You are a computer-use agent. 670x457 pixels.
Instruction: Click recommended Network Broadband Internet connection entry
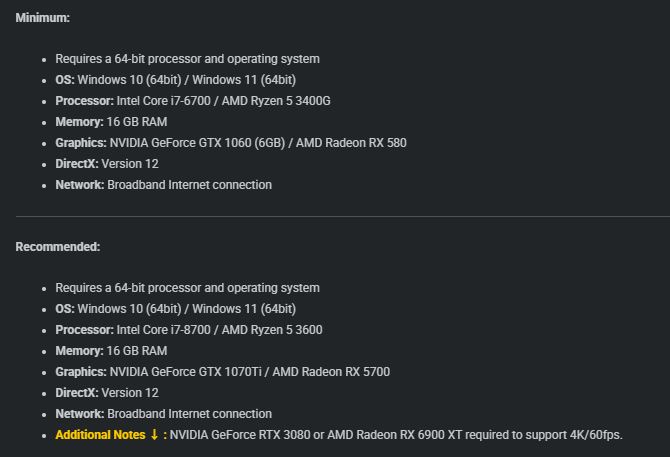pos(164,413)
